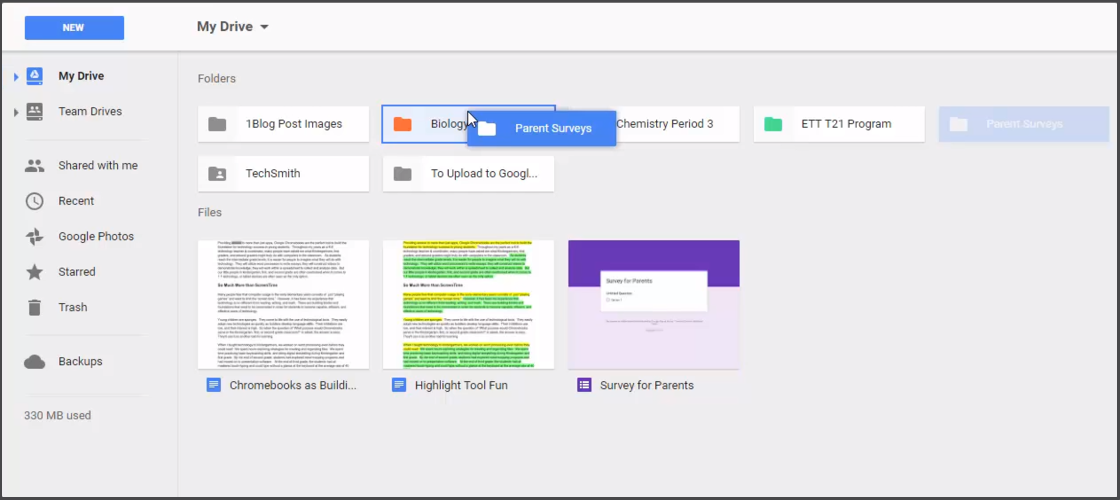This screenshot has width=1120, height=500.
Task: Select the ETT T21 Program folder name
Action: click(846, 124)
